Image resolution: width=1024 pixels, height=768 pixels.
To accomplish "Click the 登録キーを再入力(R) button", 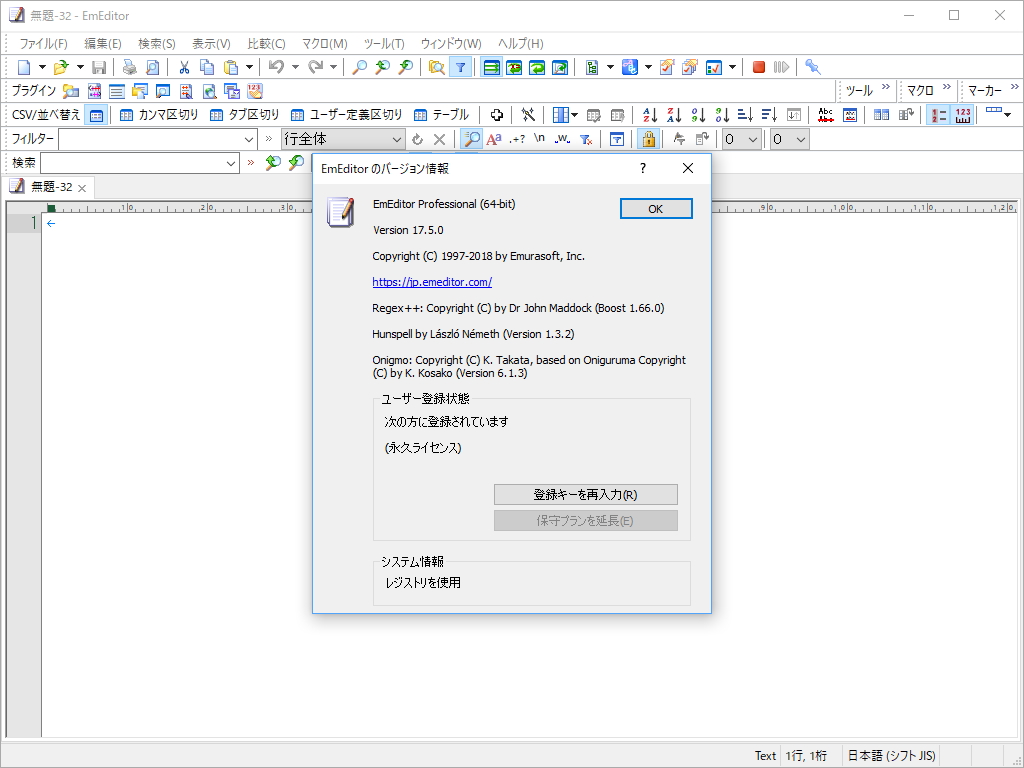I will 585,494.
